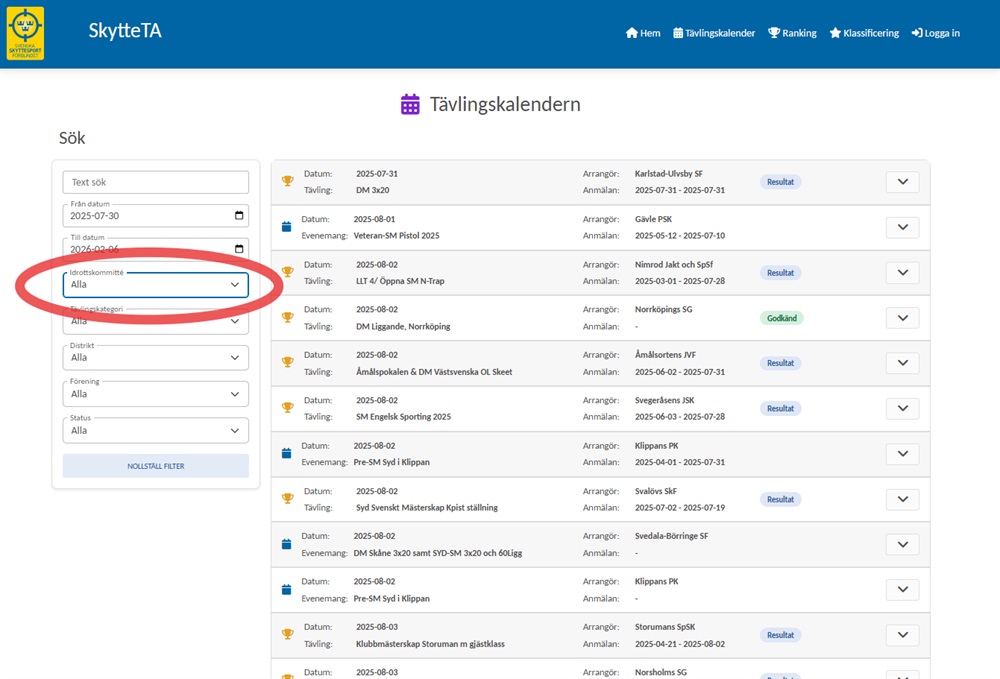Viewport: 1000px width, 679px height.
Task: Click organizer name Nimrod Jakt och SpSf
Action: 673,264
